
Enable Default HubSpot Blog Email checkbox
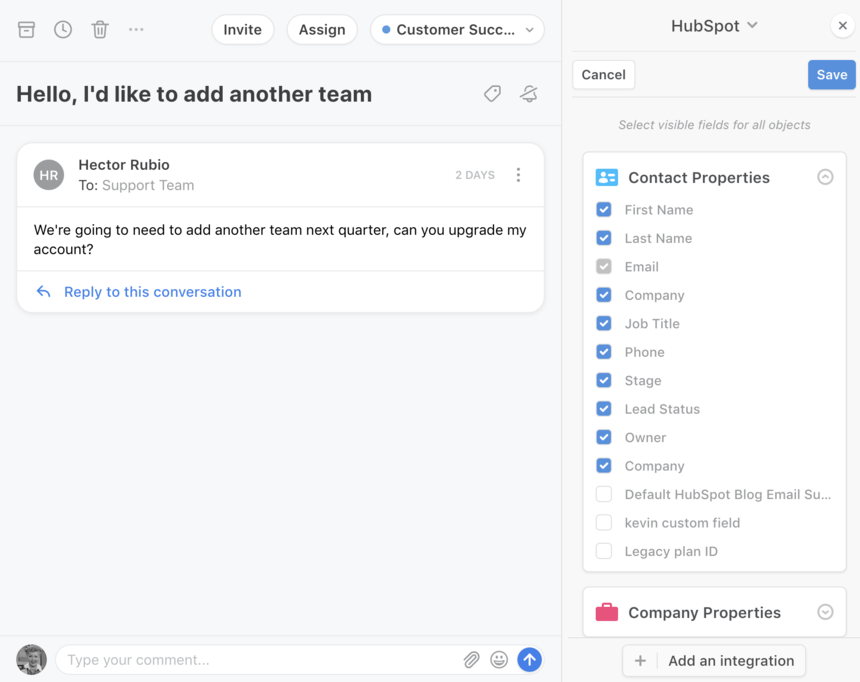click(604, 494)
